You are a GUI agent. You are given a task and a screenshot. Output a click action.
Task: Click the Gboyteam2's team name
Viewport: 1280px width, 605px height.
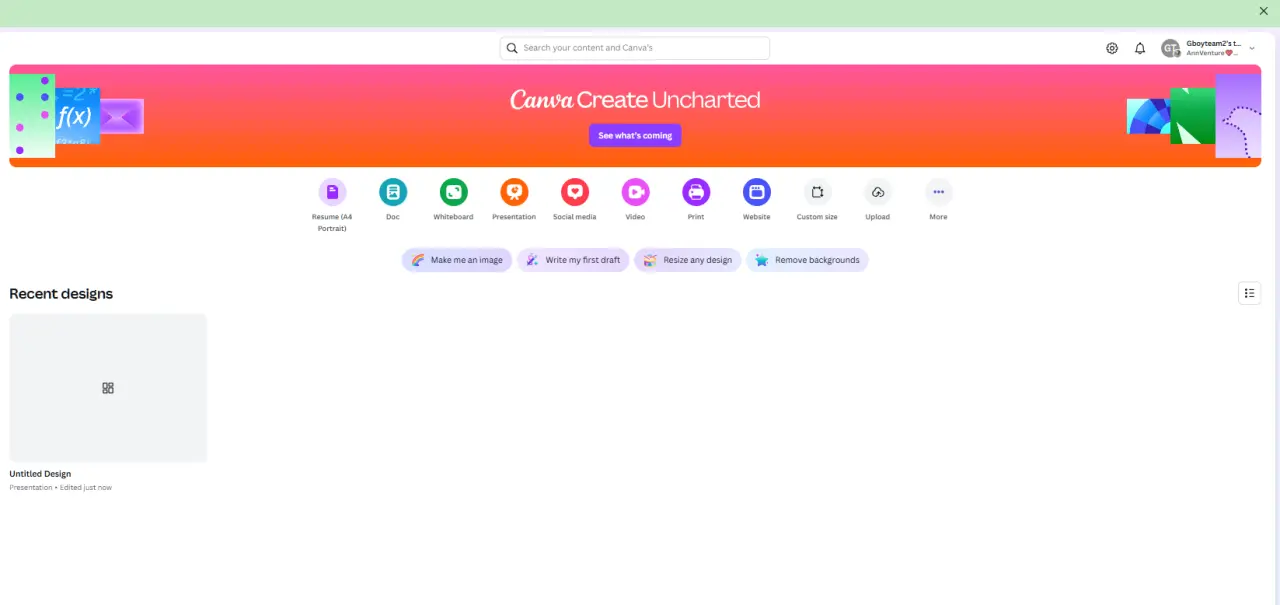point(1213,44)
